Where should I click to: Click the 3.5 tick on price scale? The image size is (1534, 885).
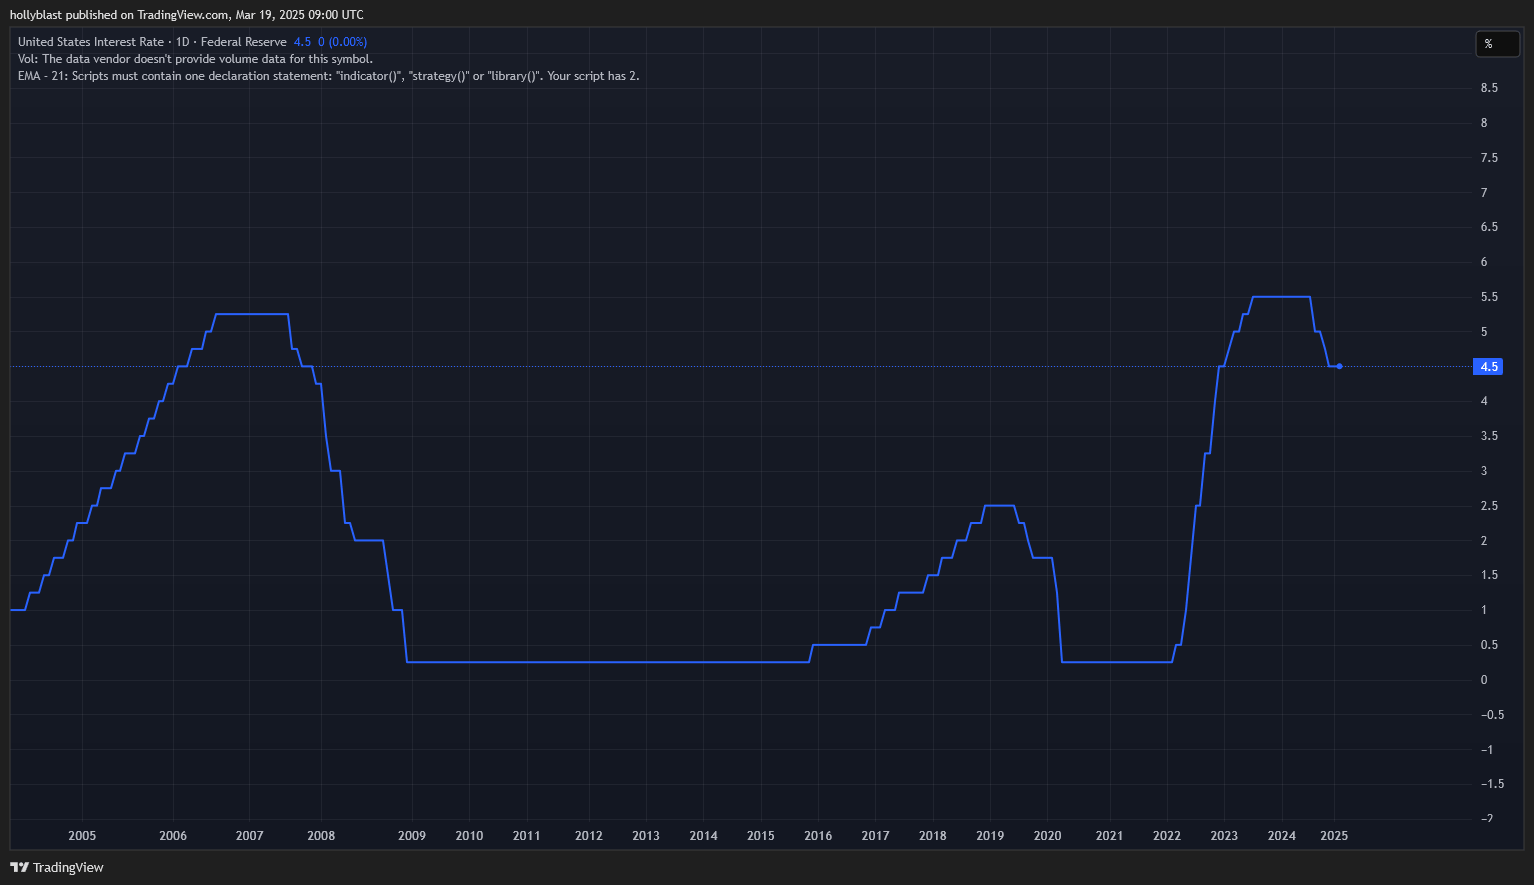coord(1489,436)
